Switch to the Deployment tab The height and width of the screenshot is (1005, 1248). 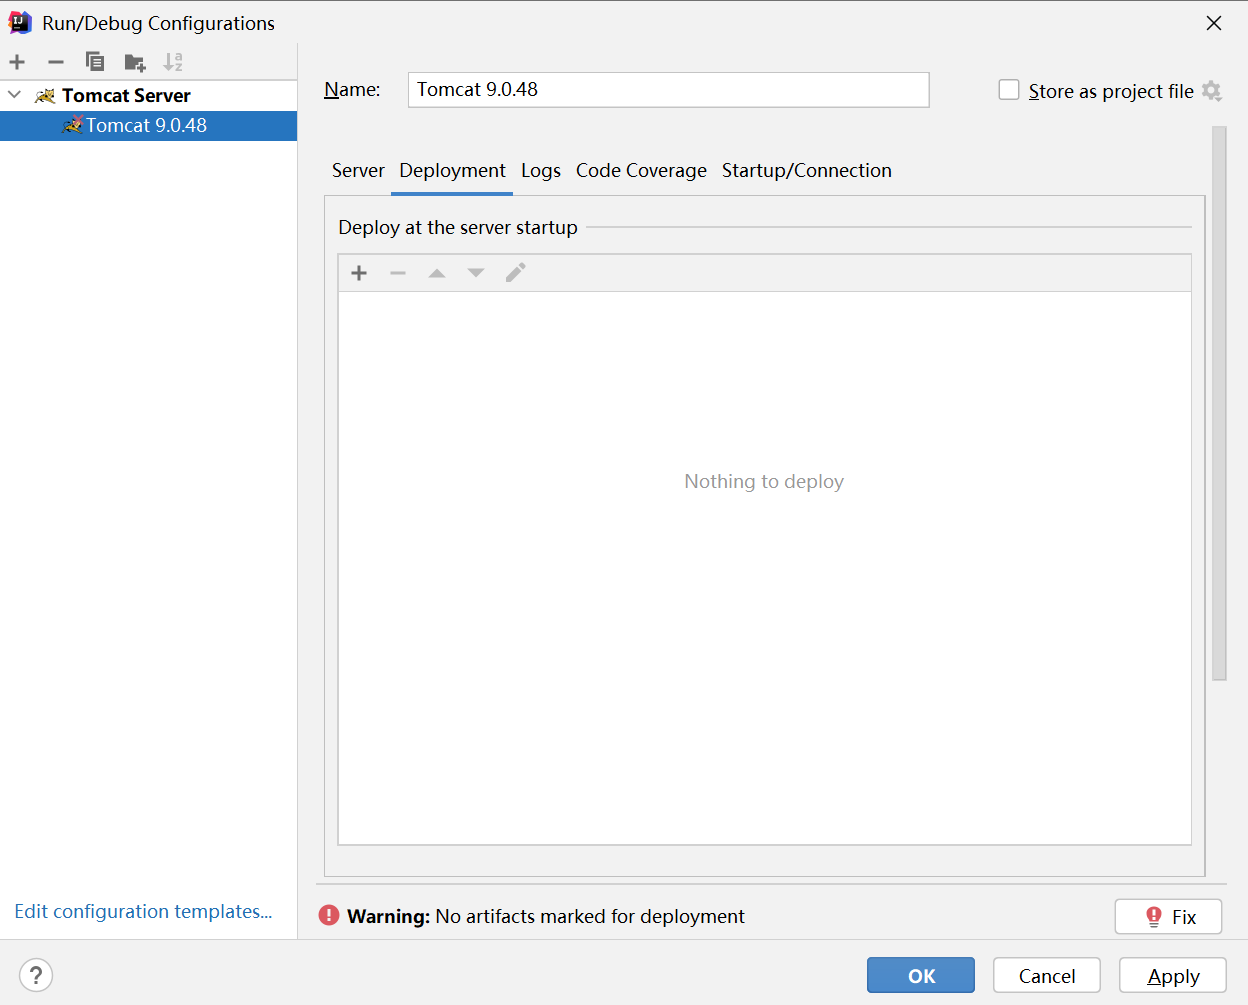click(x=452, y=171)
